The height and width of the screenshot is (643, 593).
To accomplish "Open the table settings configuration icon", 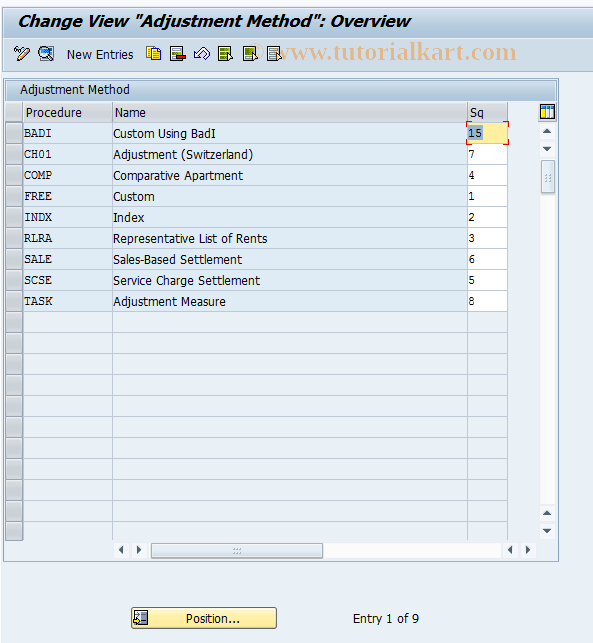I will point(547,112).
